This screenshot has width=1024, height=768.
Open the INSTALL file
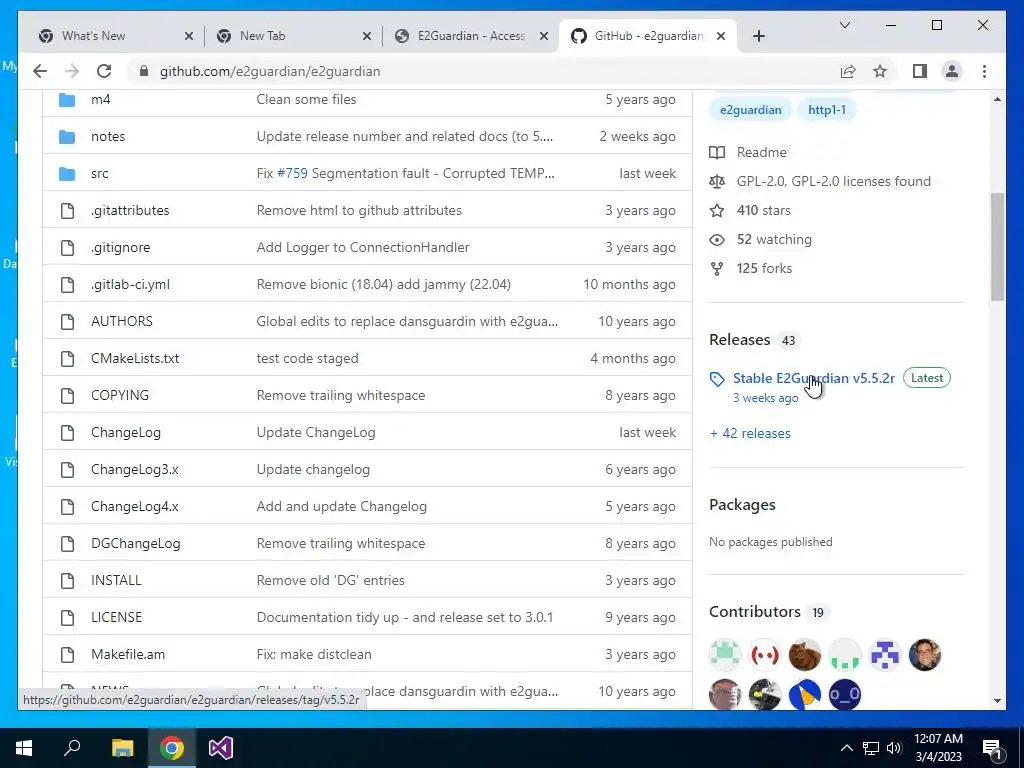pos(116,580)
